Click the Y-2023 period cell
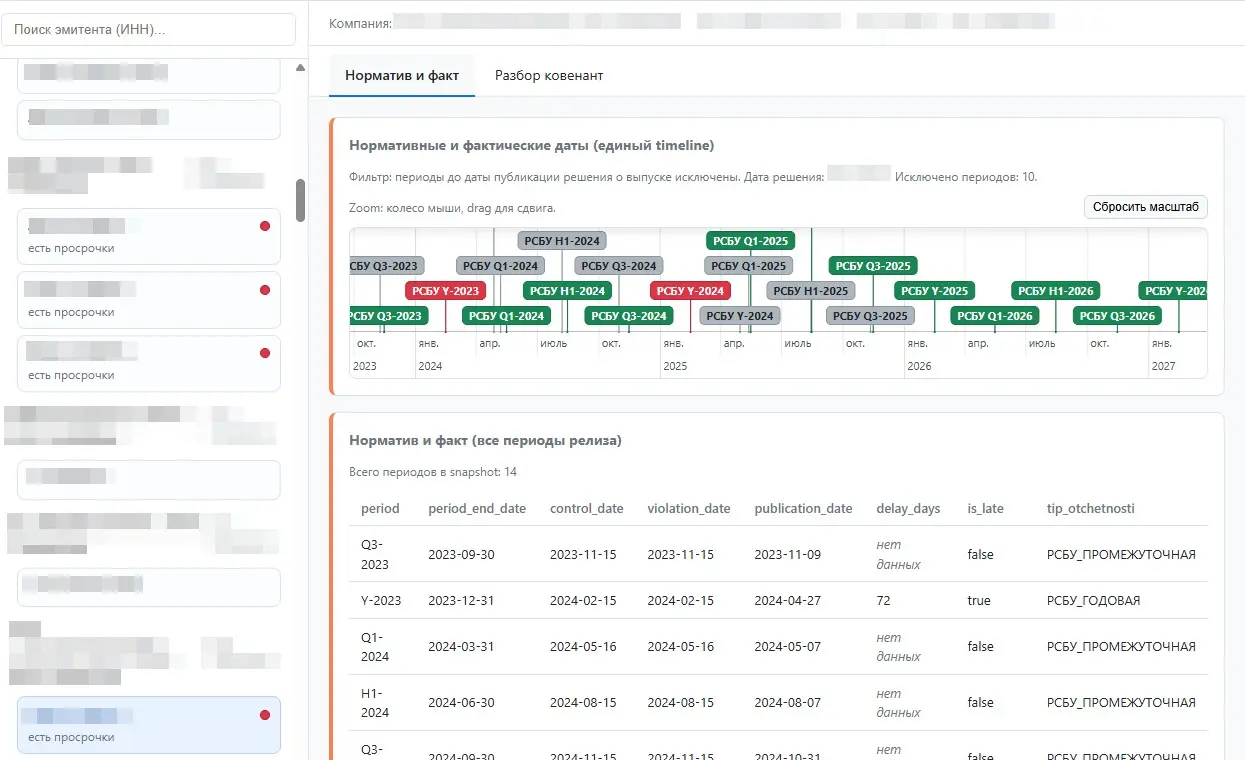This screenshot has width=1245, height=760. [x=381, y=601]
